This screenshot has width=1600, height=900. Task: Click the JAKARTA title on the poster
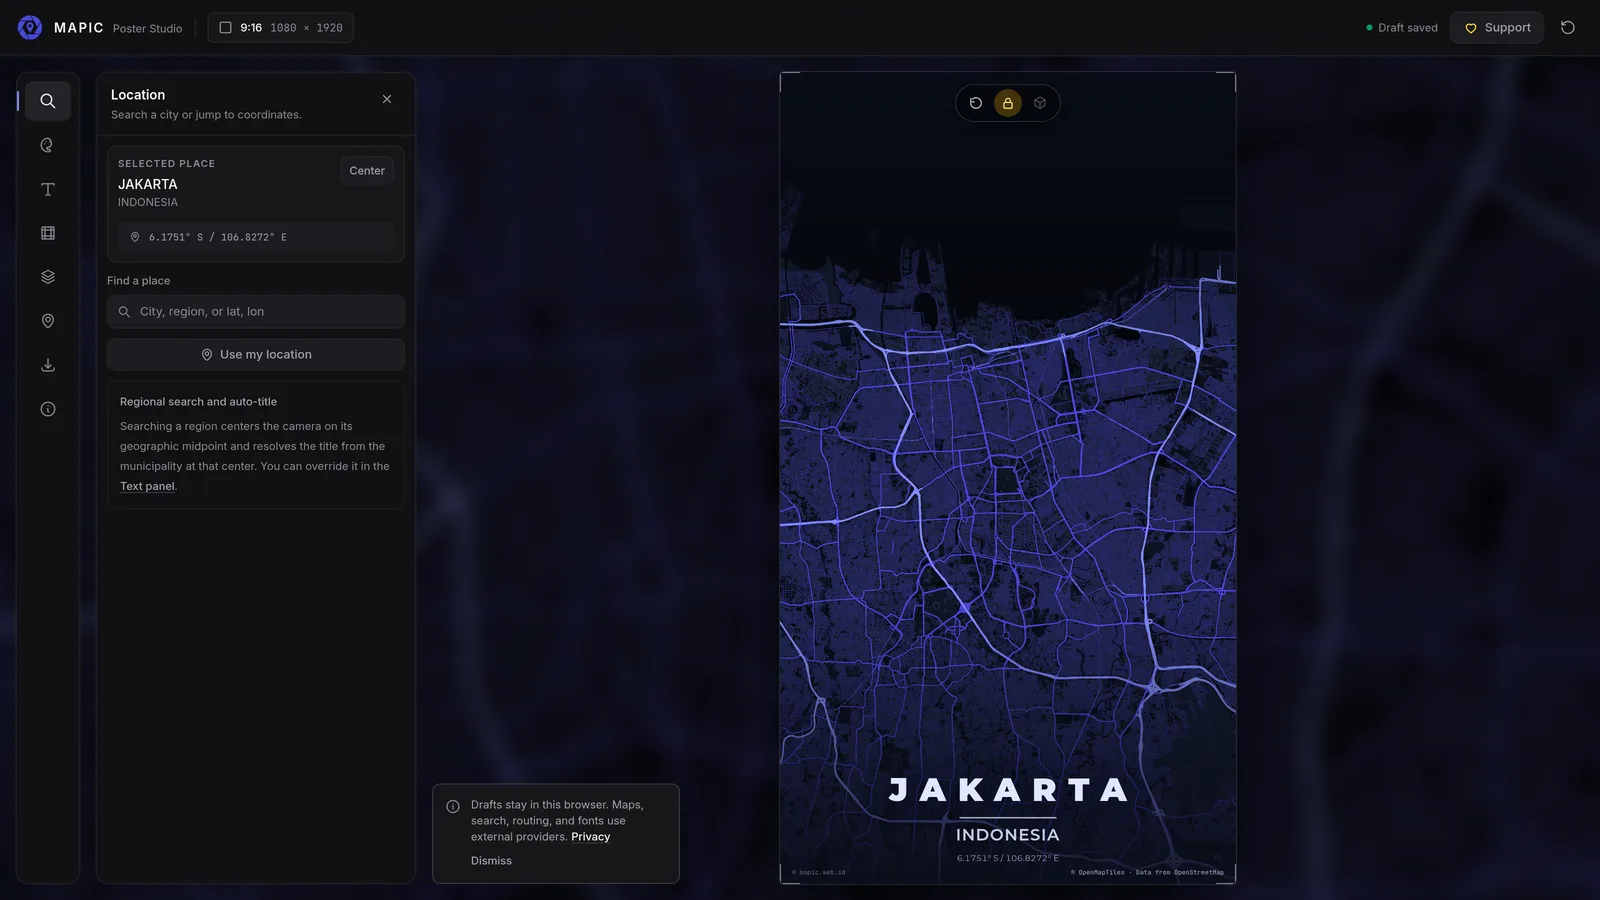(x=1008, y=791)
